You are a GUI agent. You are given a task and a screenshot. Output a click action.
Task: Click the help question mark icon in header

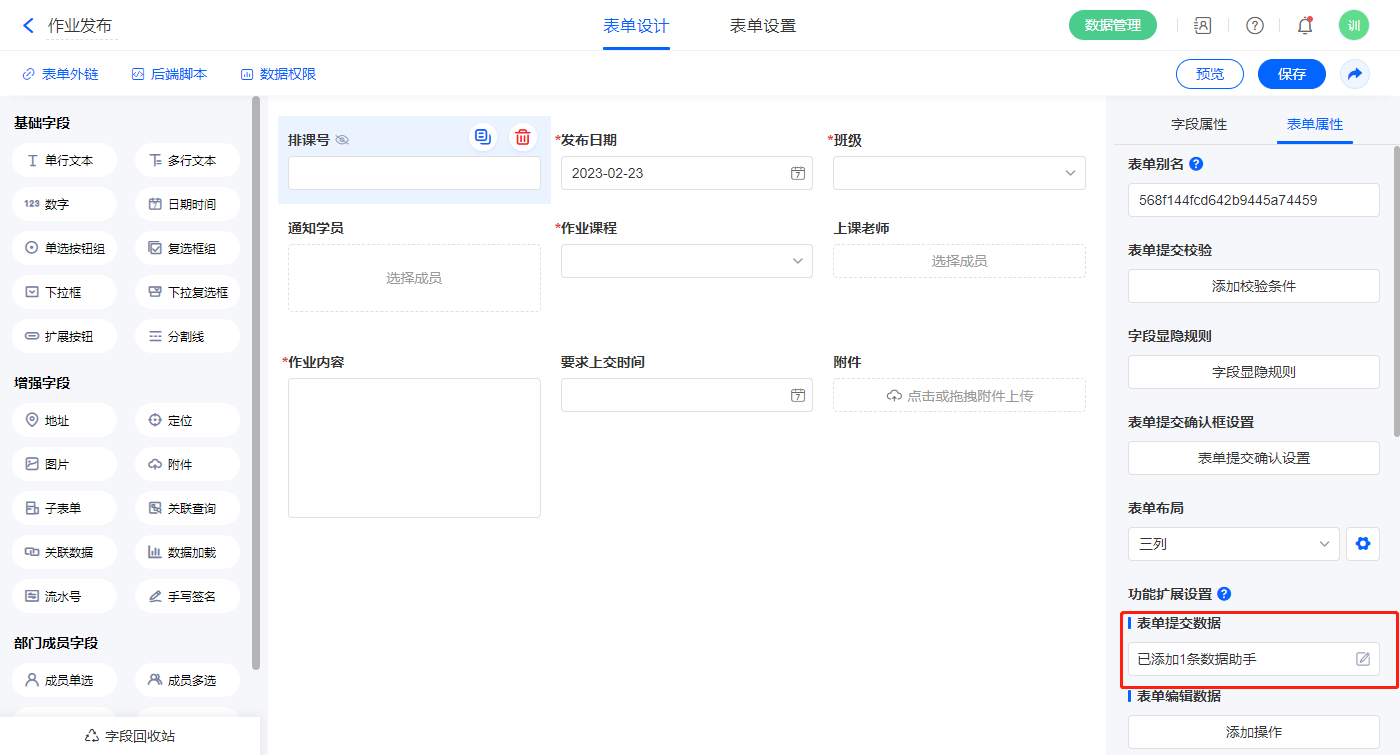point(1254,26)
